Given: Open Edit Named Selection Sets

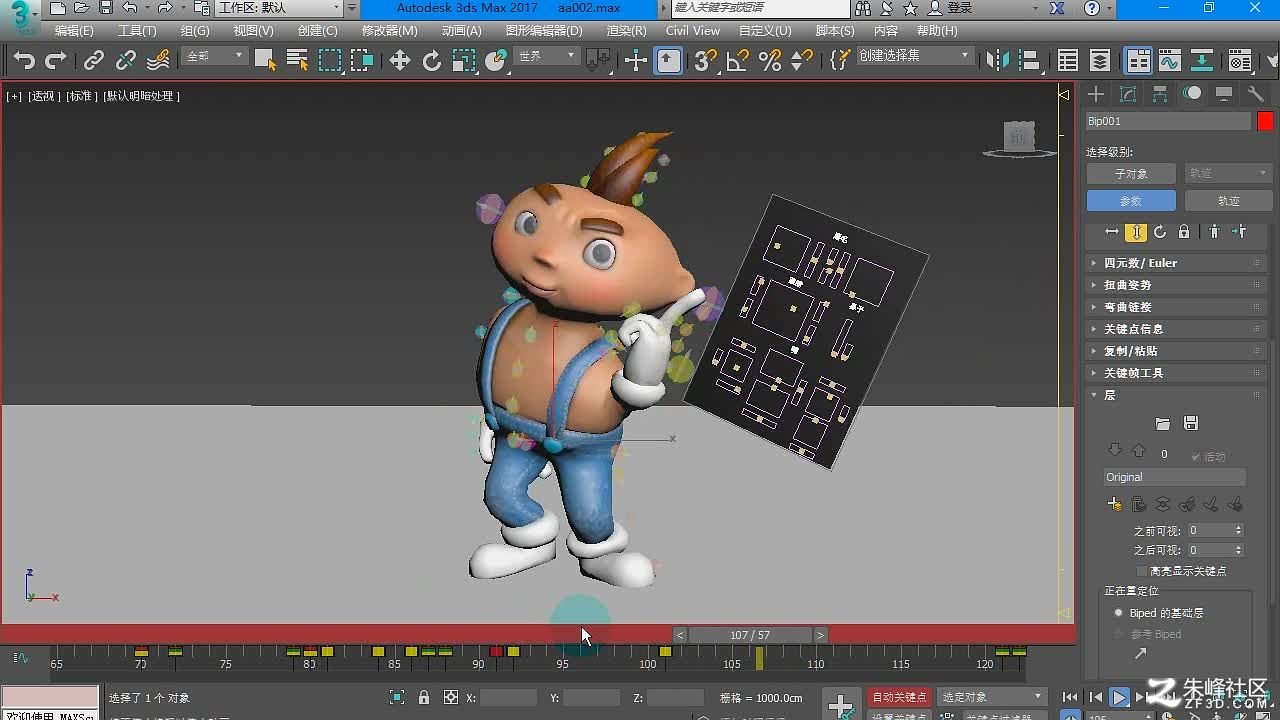Looking at the screenshot, I should (840, 61).
